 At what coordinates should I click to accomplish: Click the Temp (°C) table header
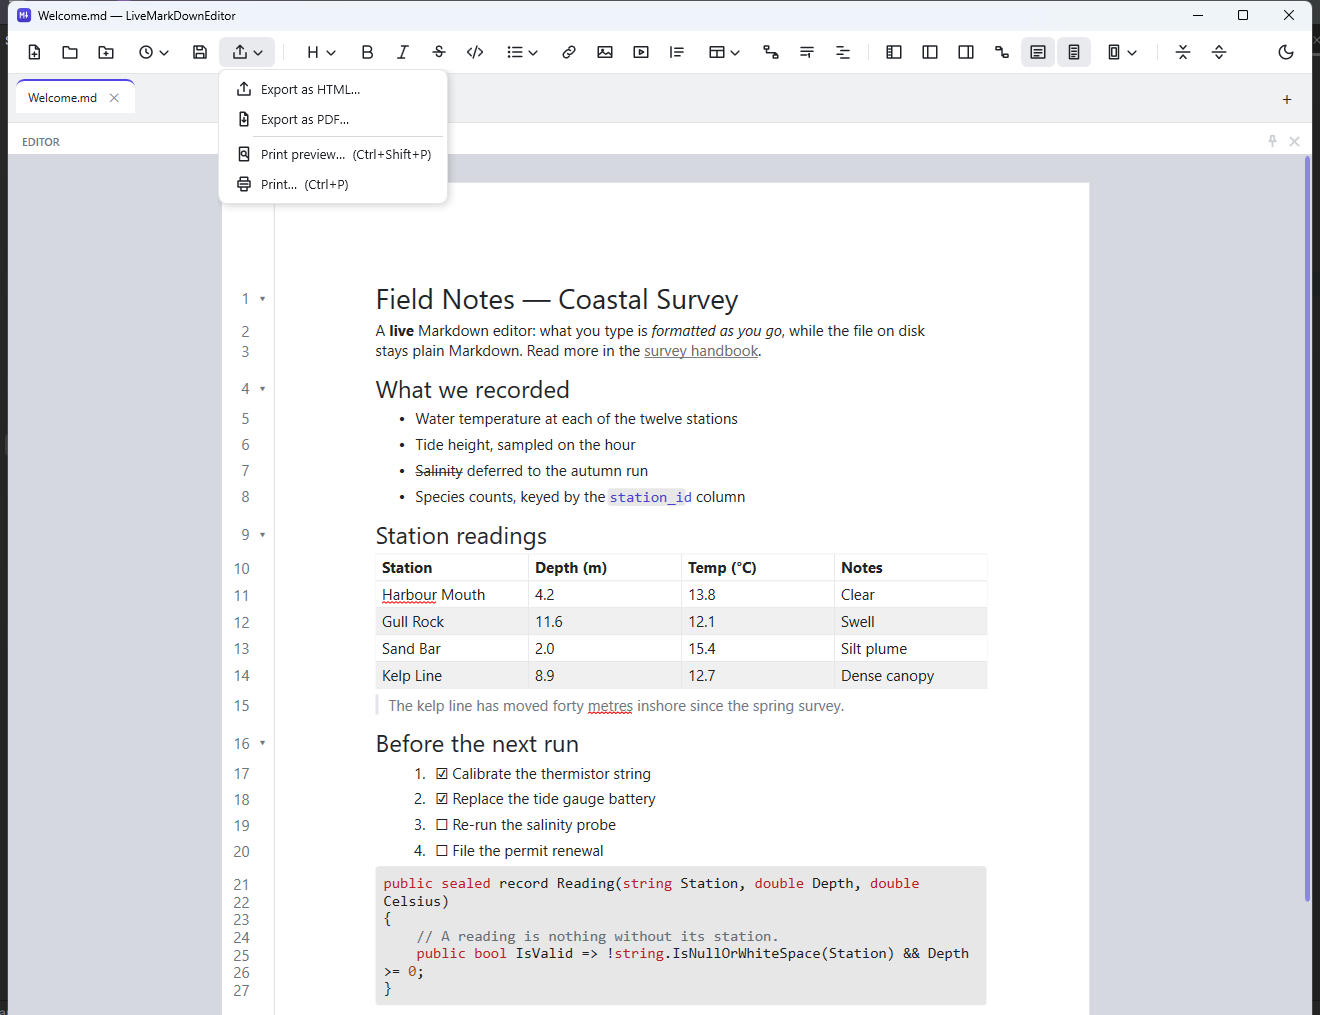click(758, 568)
